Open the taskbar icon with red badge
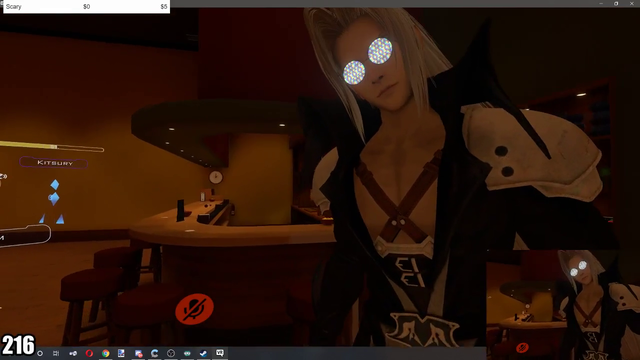The image size is (640, 360). click(x=138, y=353)
